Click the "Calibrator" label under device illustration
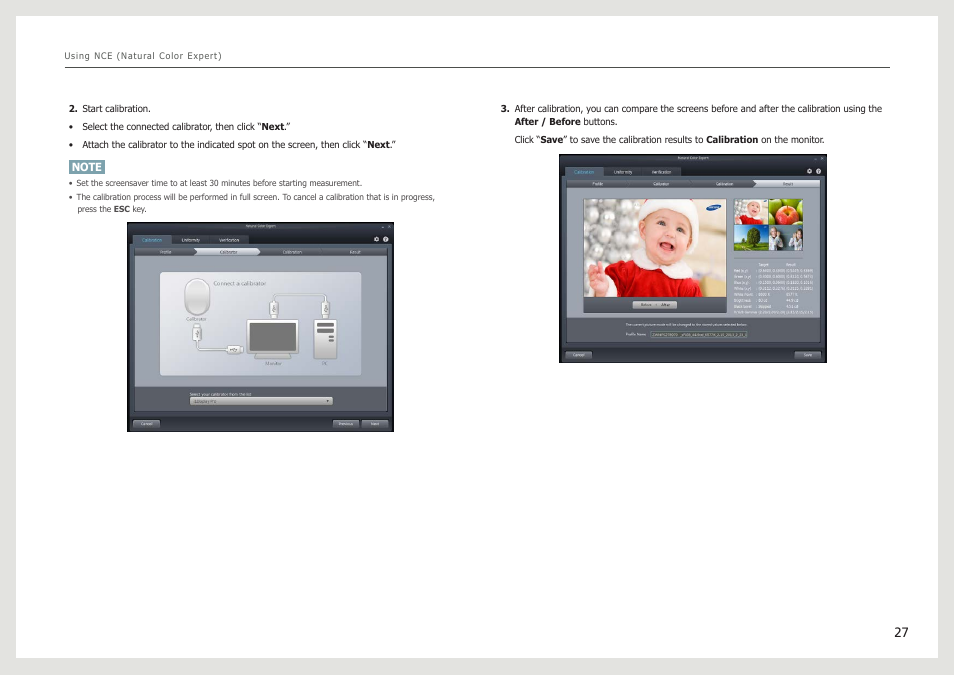This screenshot has height=675, width=954. pyautogui.click(x=196, y=319)
